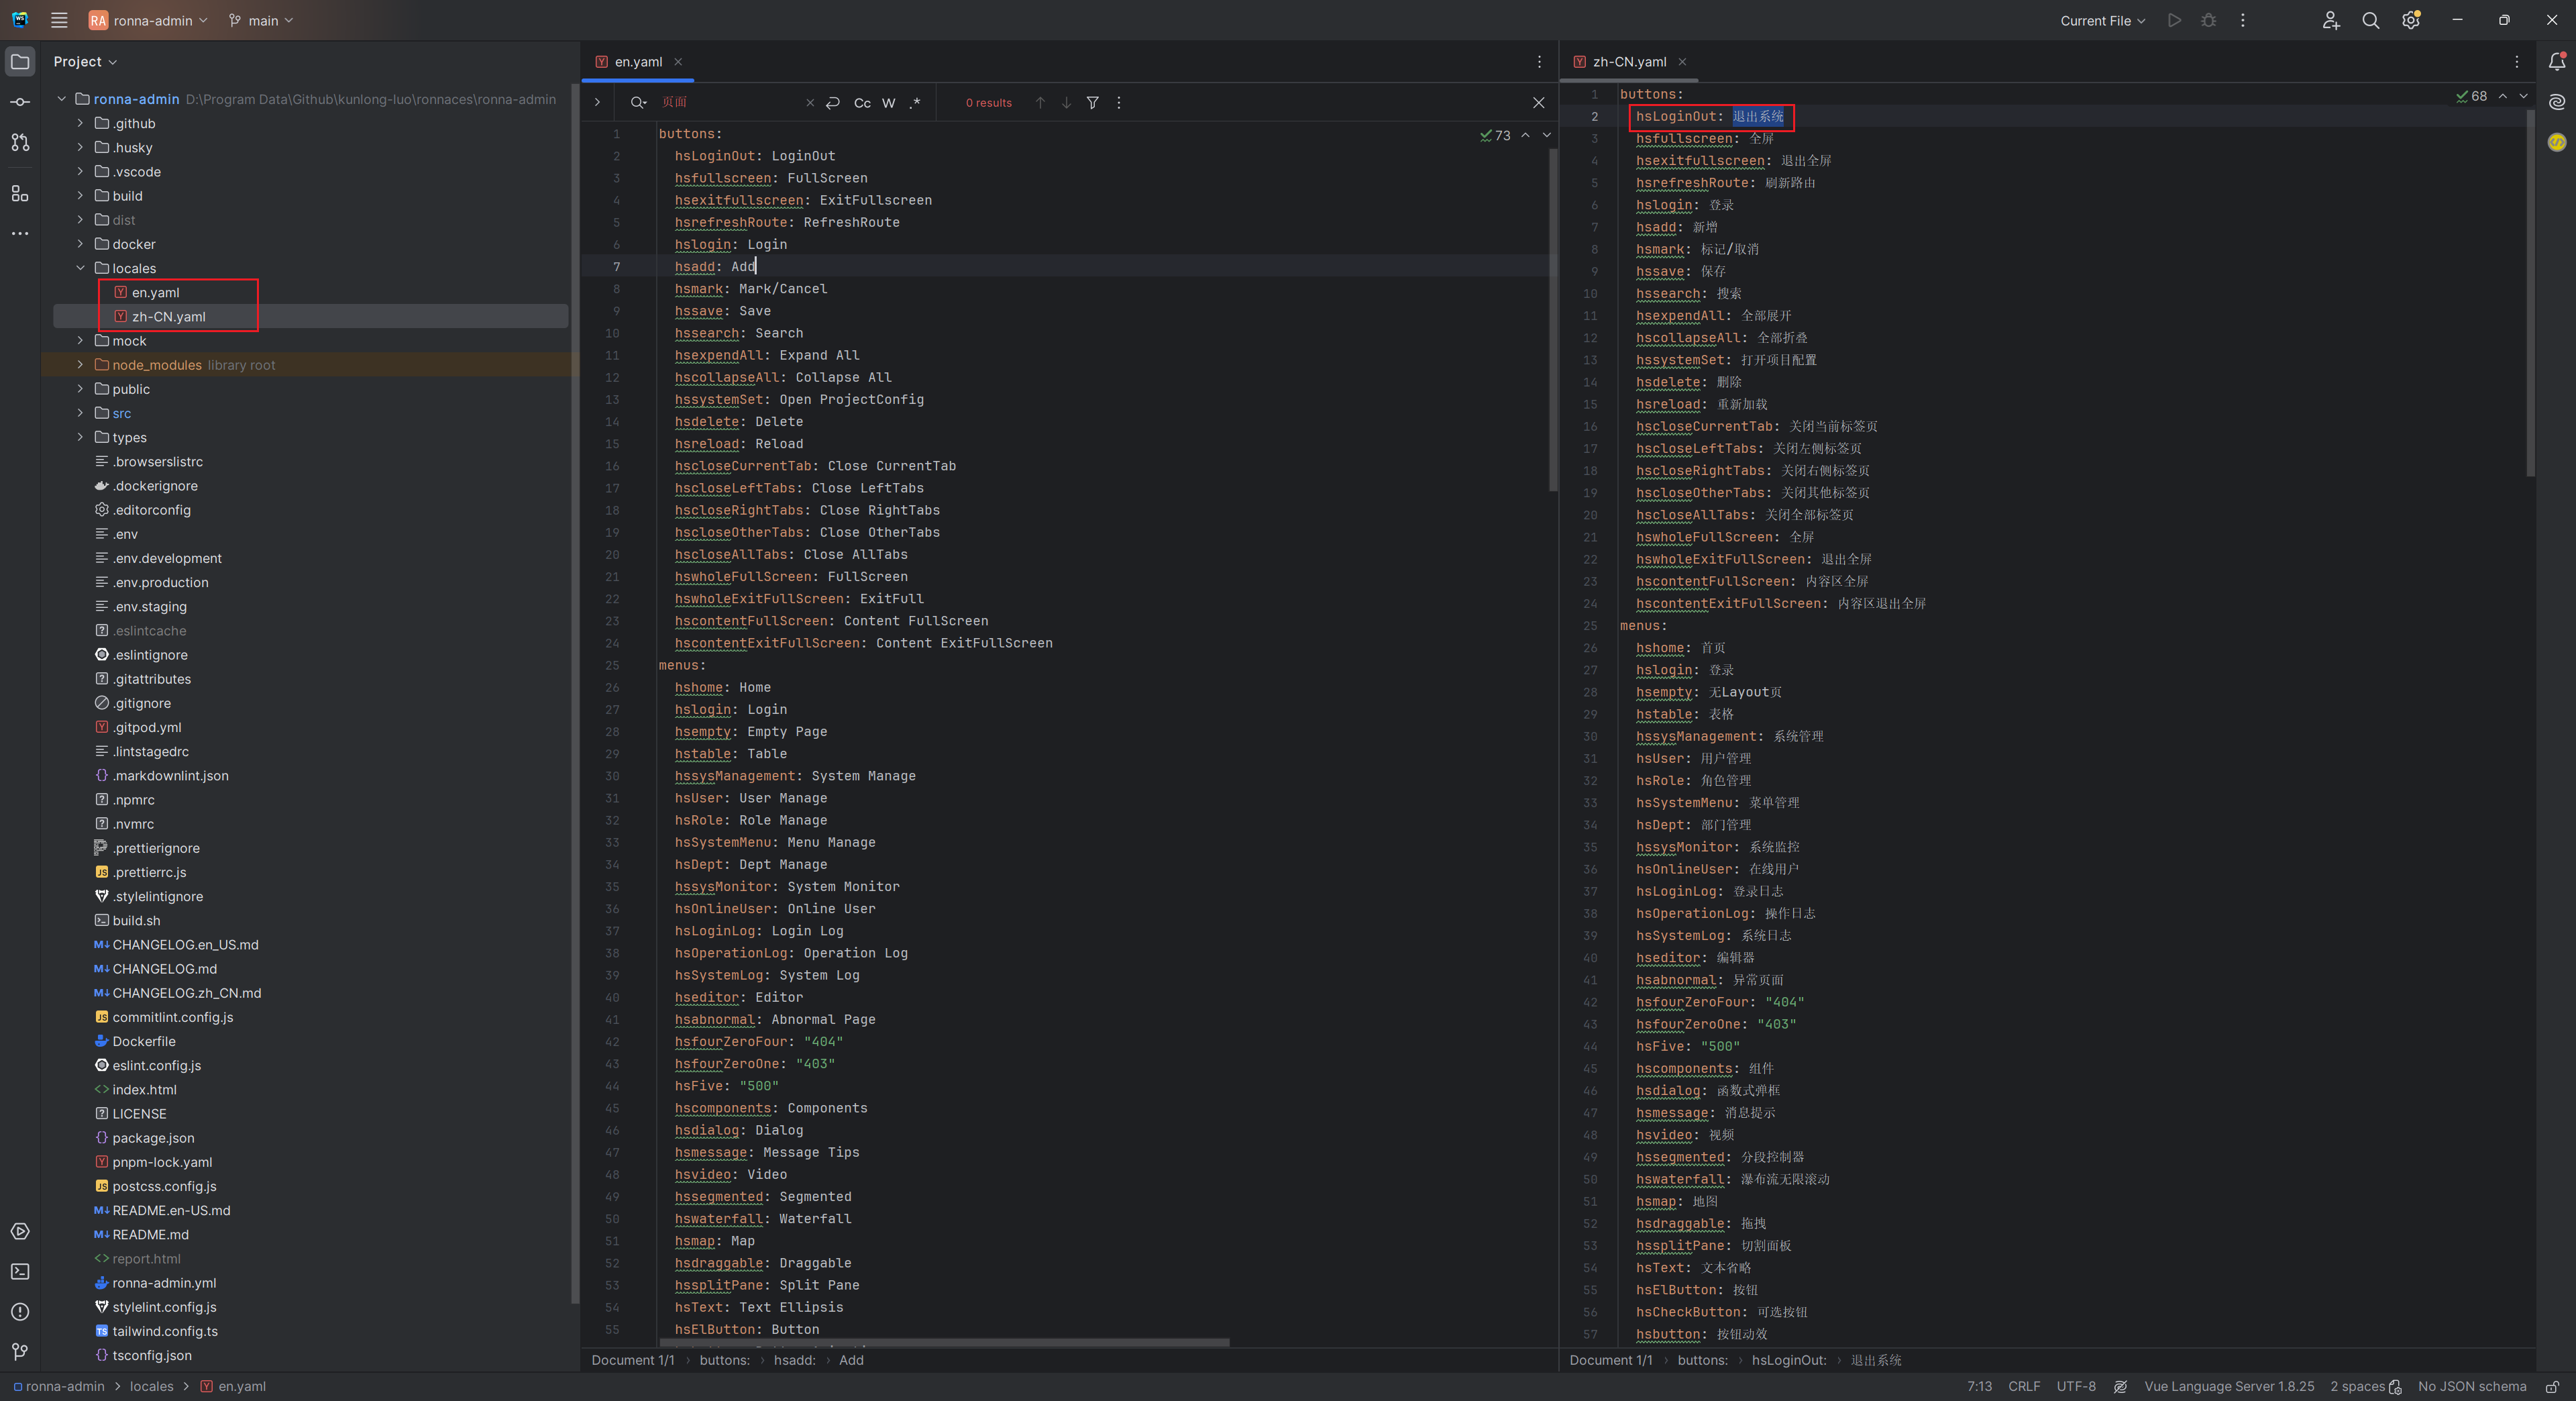2576x1401 pixels.
Task: Select zh-CN.yaml in project tree
Action: (x=168, y=316)
